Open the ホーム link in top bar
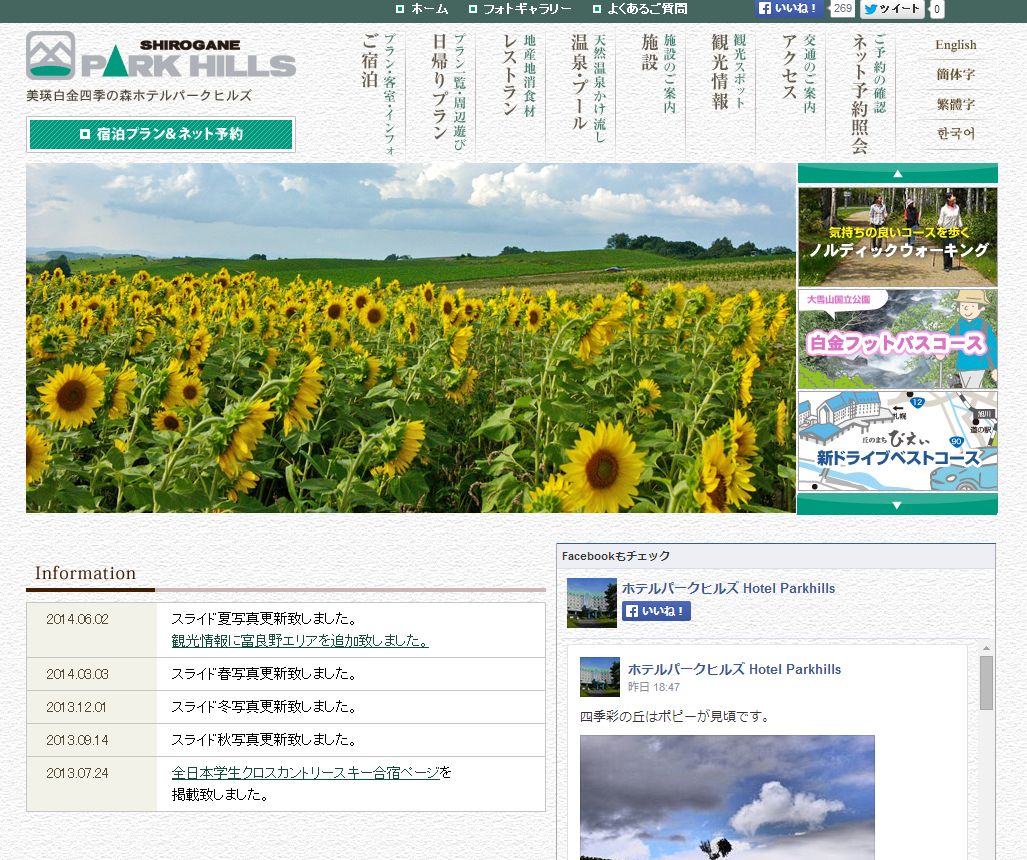This screenshot has width=1027, height=860. point(422,9)
